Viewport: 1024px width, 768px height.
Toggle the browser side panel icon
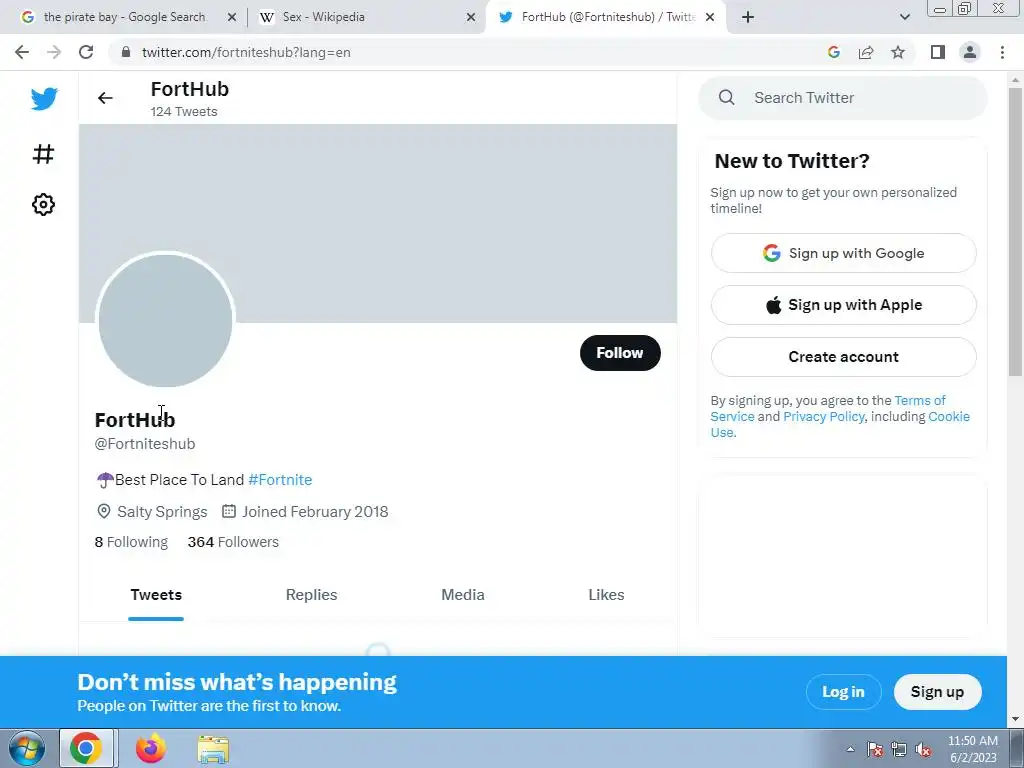click(x=937, y=52)
